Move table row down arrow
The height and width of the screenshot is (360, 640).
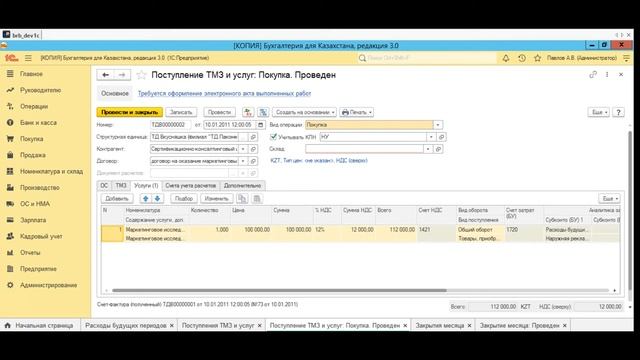[157, 199]
